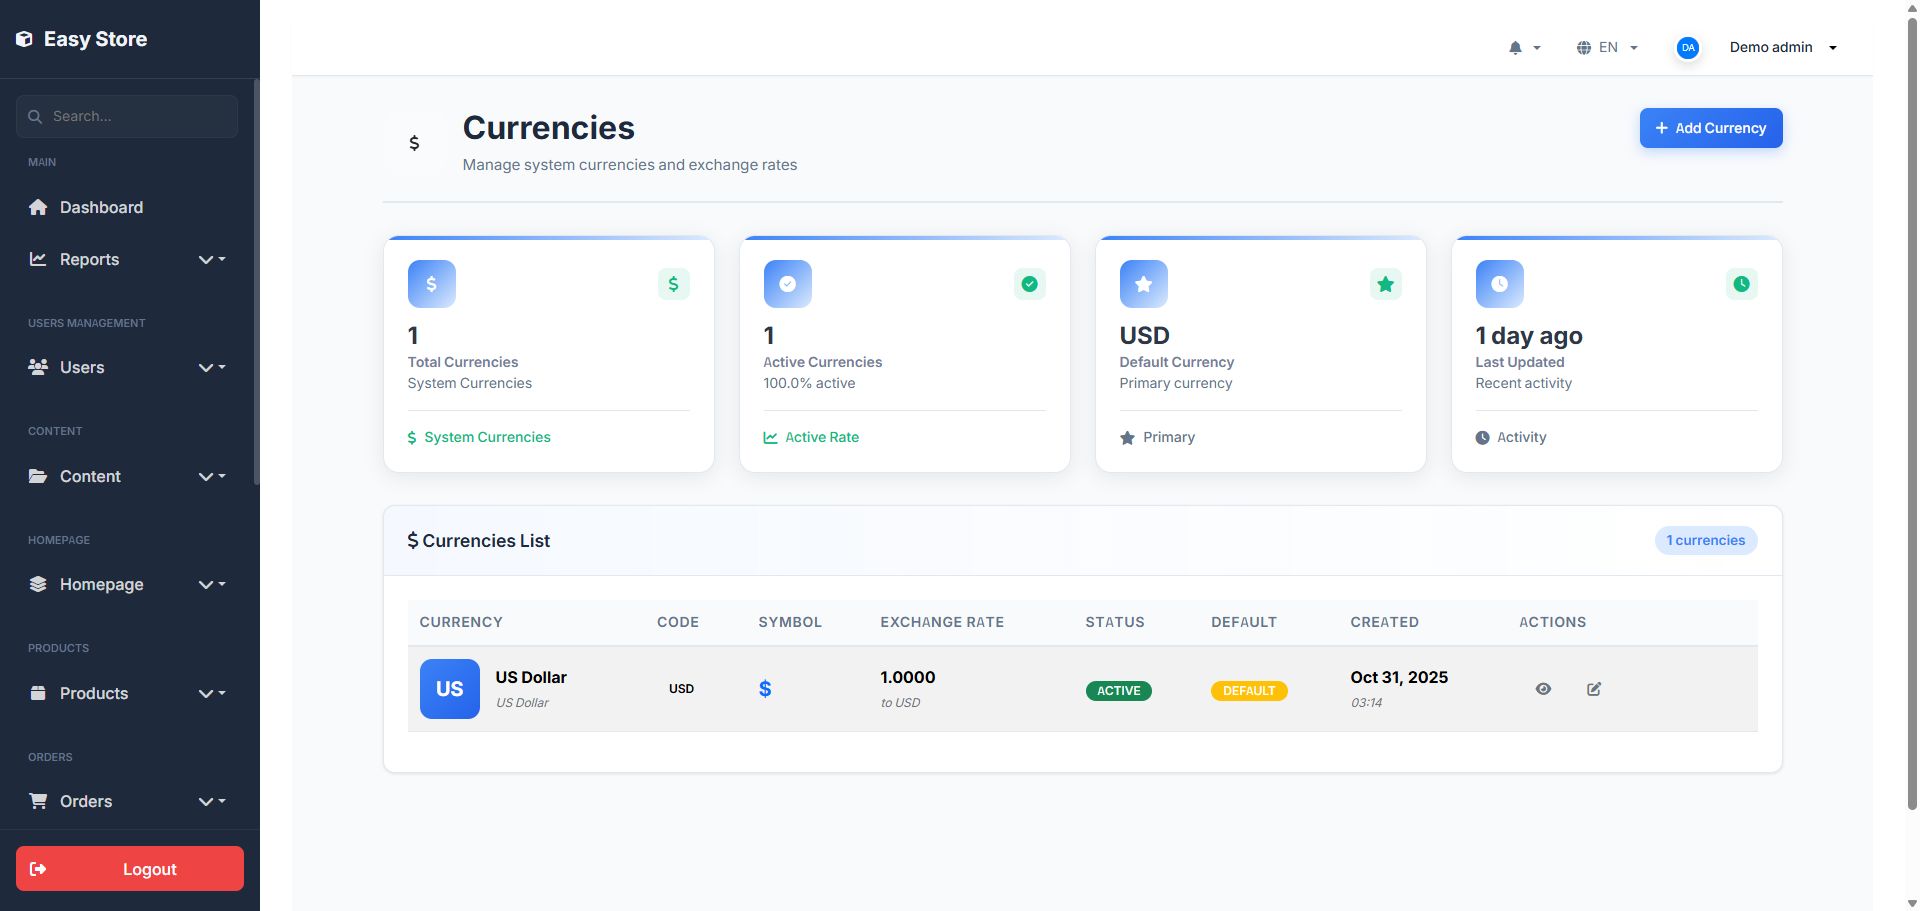Open the Orders sidebar item

pos(127,801)
